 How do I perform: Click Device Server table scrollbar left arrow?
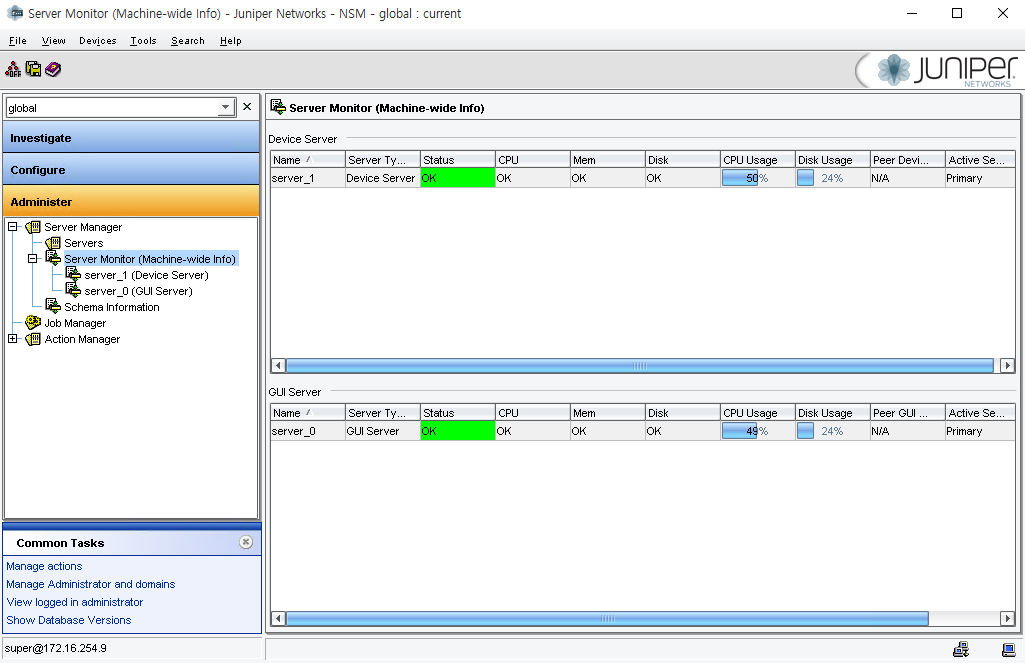tap(278, 366)
